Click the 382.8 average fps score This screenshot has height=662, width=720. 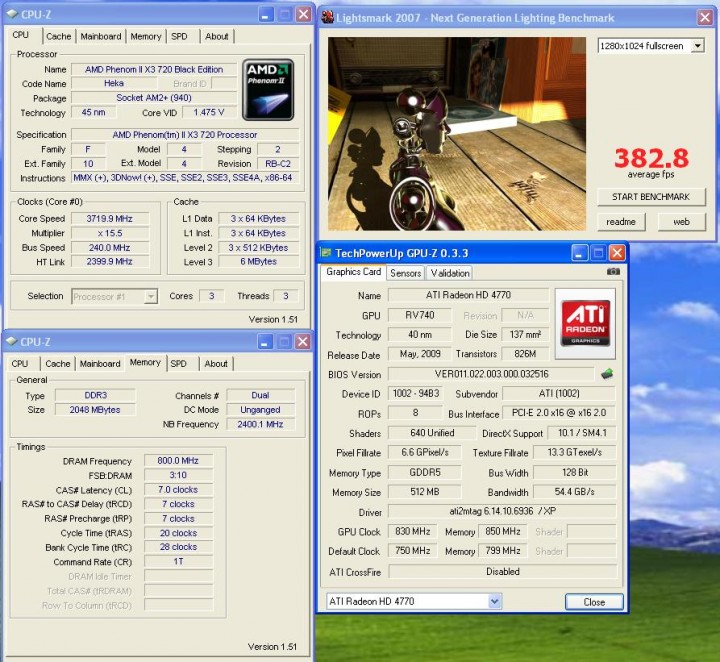tap(651, 158)
